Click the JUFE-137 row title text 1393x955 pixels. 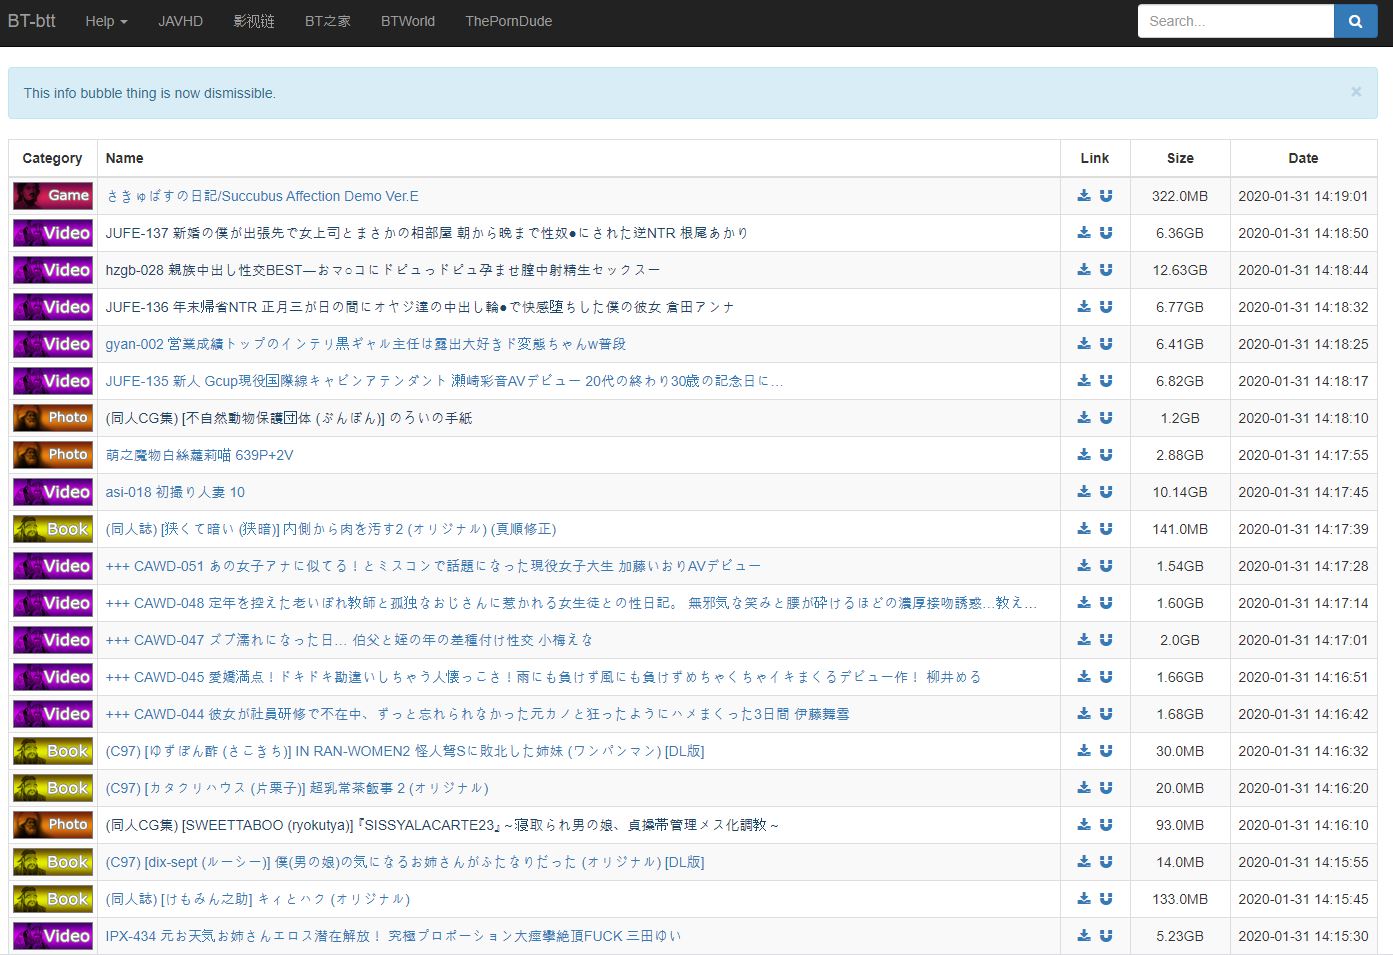pos(427,233)
